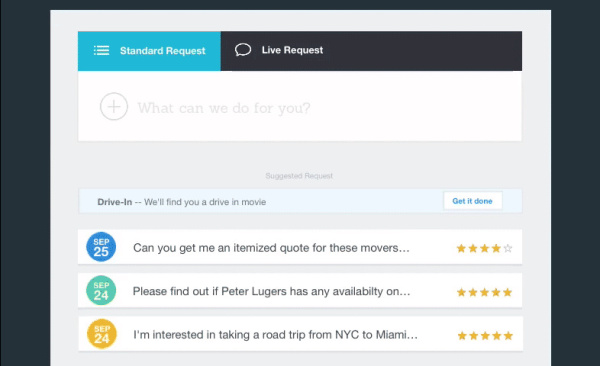Click the Suggested Request heading label
Viewport: 600px width, 366px height.
299,176
